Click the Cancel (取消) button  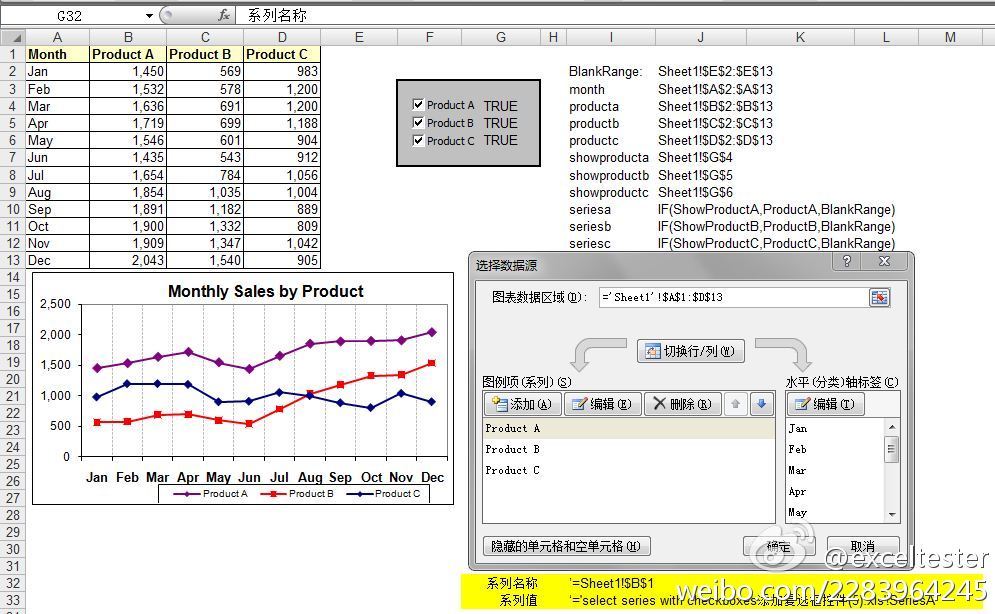(862, 547)
